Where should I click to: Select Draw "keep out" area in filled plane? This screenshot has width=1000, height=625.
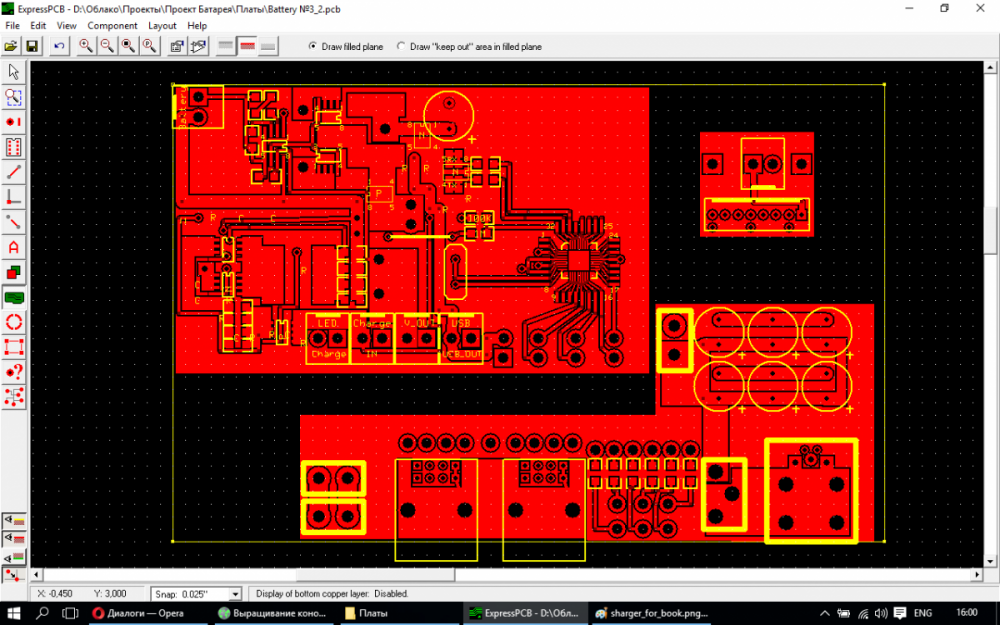pos(469,47)
